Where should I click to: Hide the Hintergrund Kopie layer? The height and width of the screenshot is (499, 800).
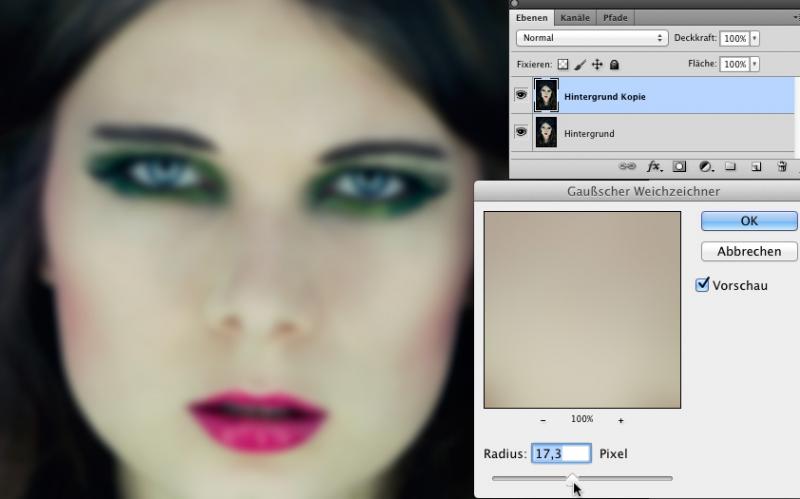(521, 96)
